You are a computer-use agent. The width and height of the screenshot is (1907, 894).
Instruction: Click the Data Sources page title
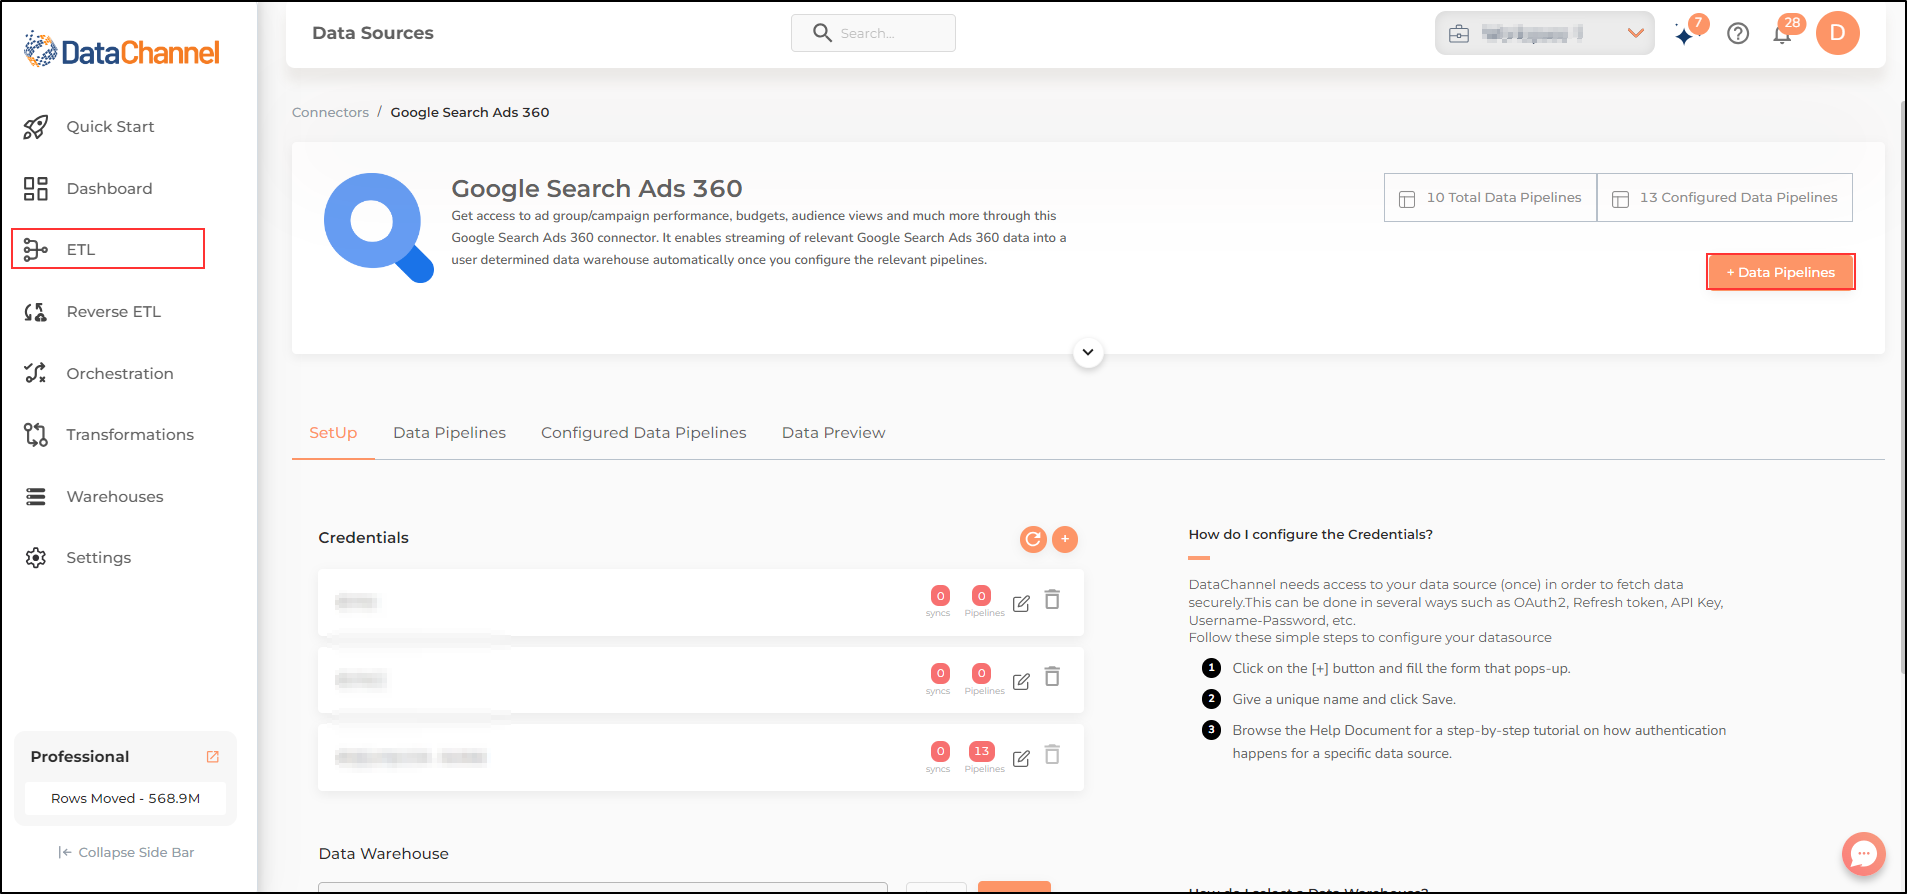373,33
